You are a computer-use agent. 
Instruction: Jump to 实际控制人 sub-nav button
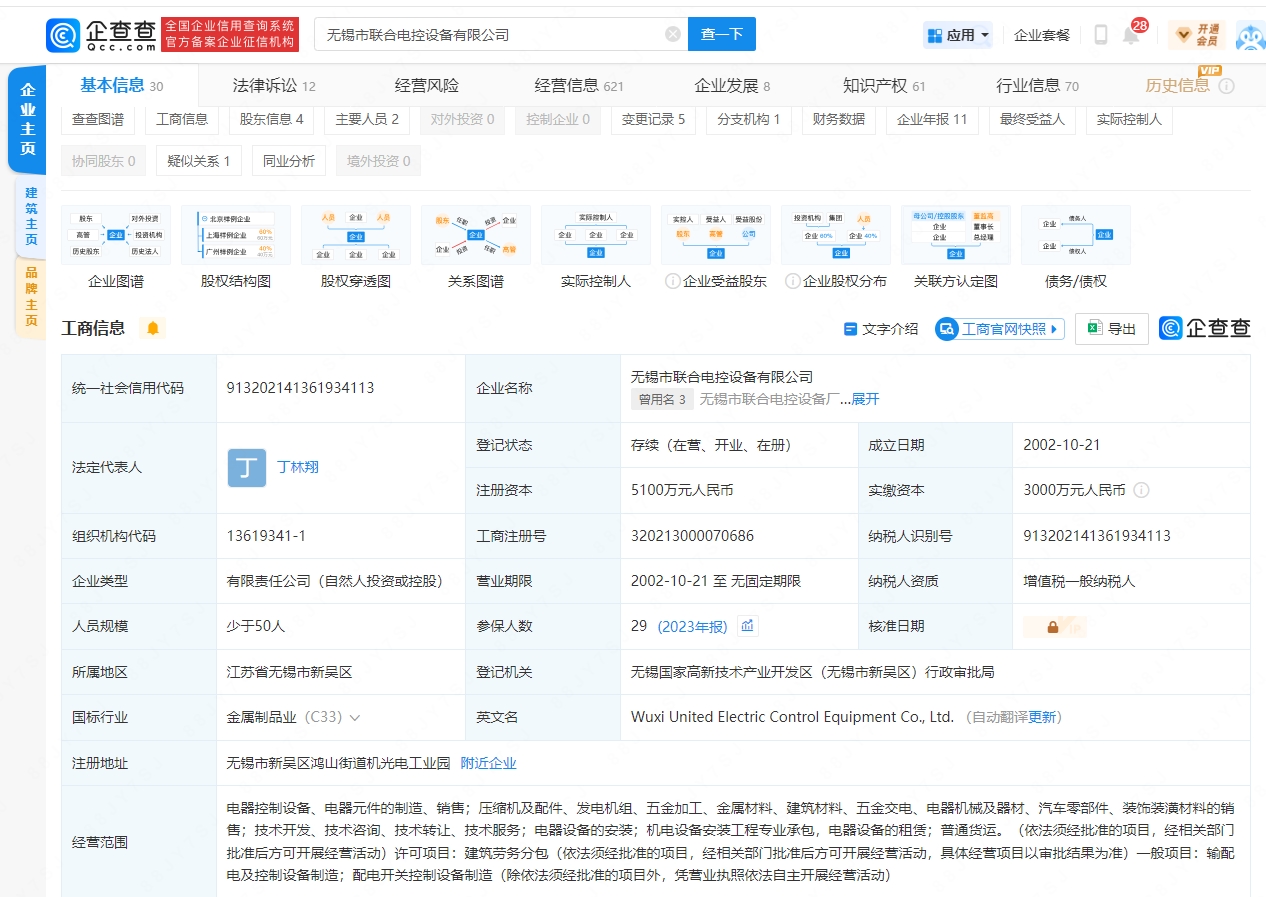click(x=1129, y=119)
